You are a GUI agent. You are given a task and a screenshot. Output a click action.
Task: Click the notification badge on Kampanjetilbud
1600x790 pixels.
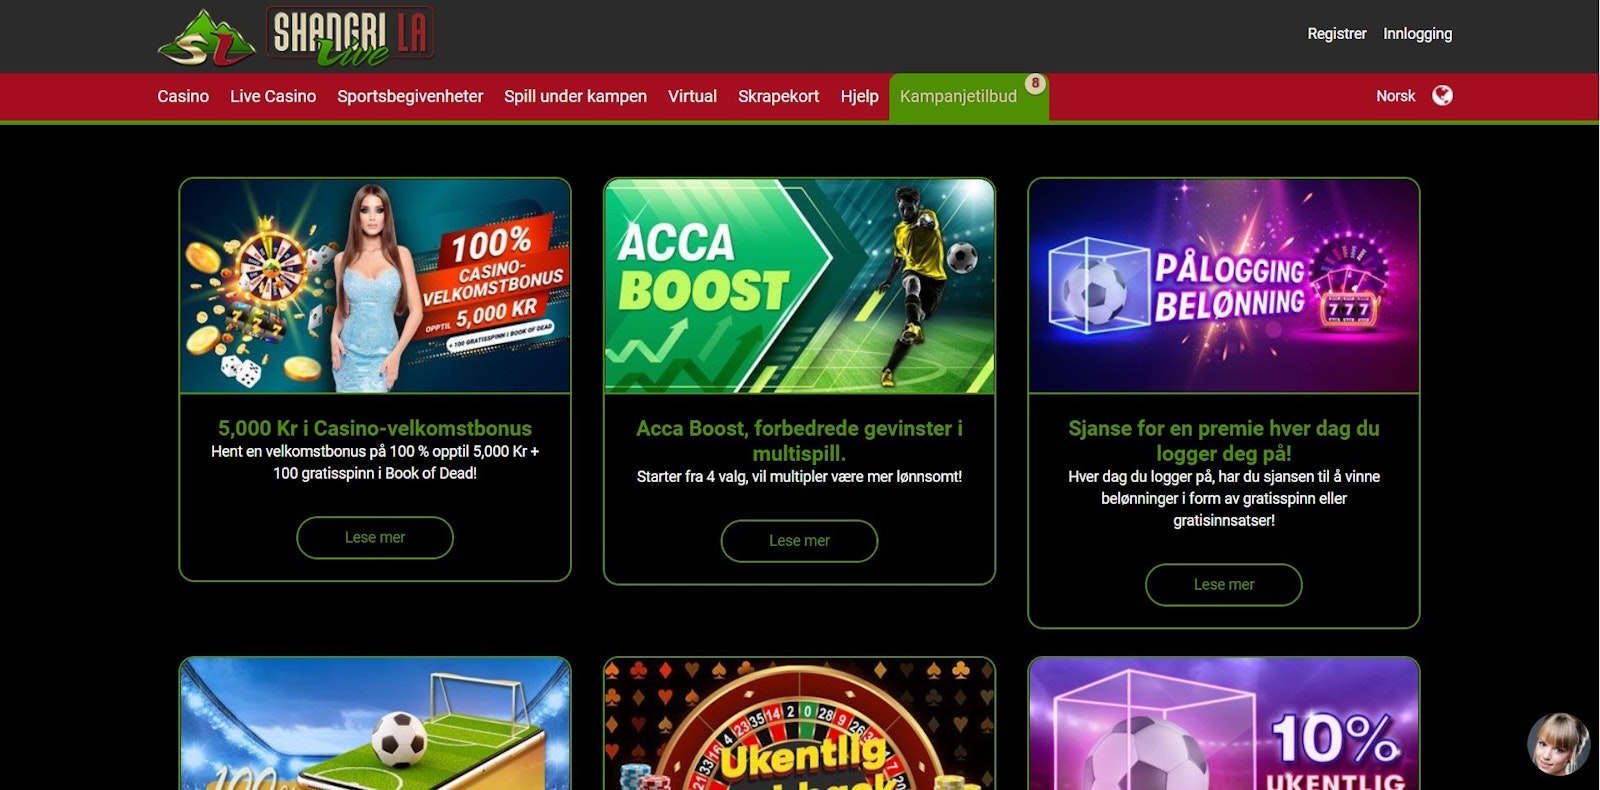click(x=1035, y=83)
